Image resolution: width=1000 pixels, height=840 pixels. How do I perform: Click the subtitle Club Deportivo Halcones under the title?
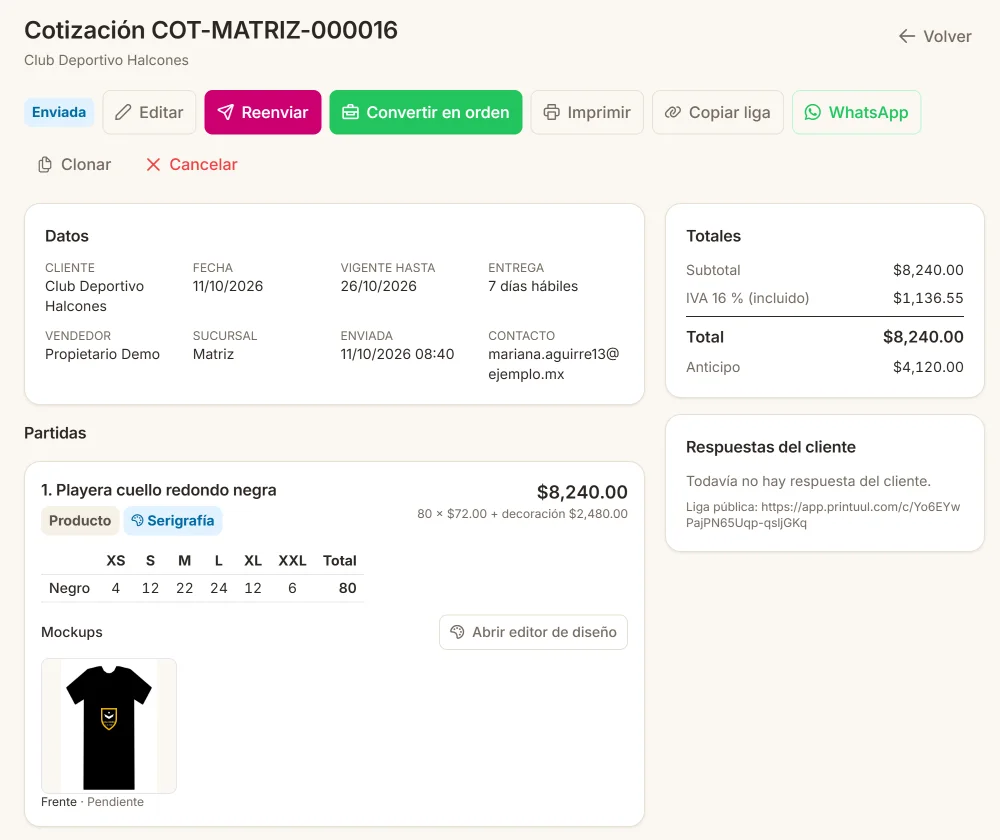(107, 60)
